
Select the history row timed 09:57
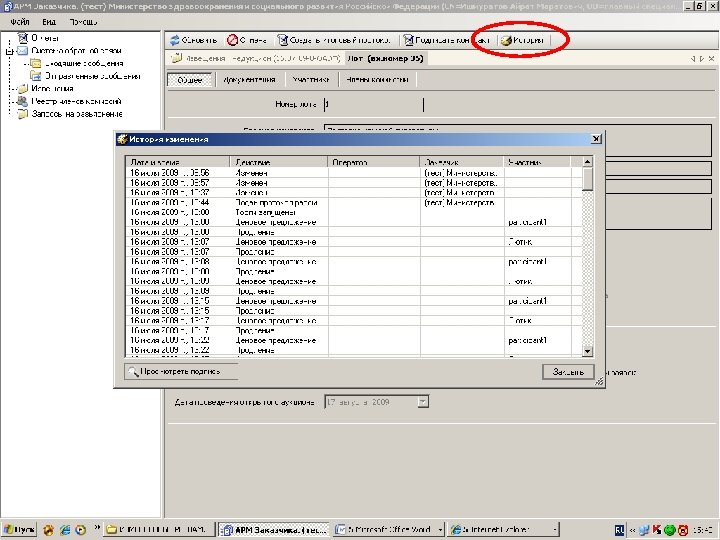pyautogui.click(x=354, y=183)
